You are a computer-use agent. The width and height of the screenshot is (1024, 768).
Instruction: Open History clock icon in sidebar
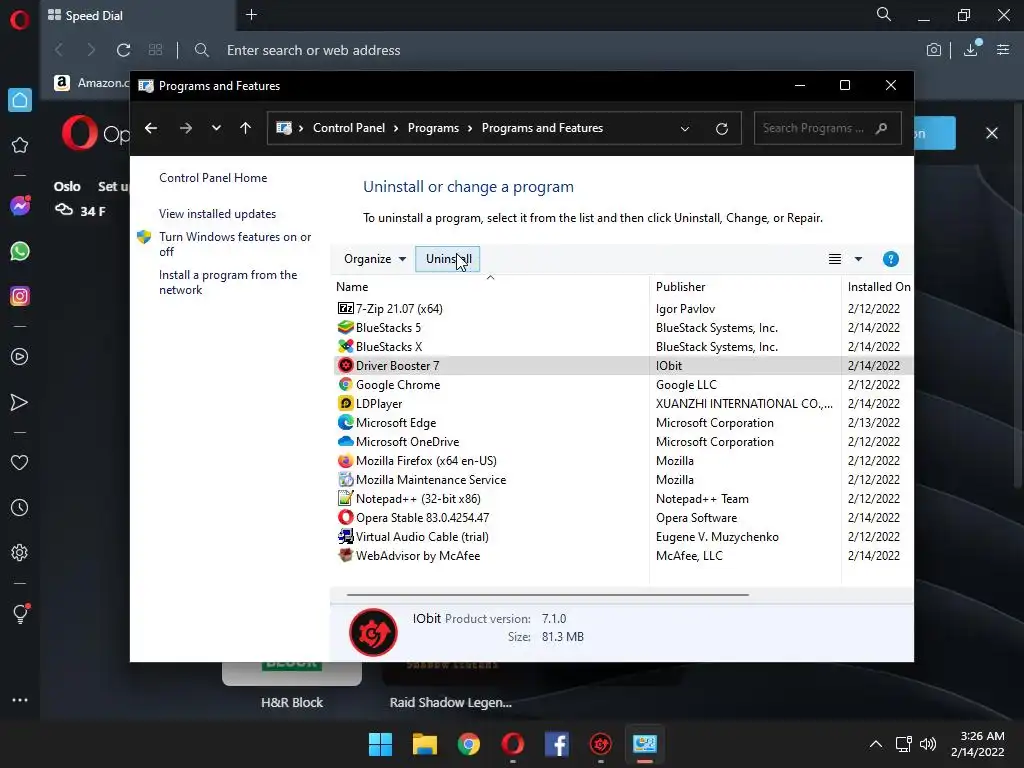pos(20,507)
